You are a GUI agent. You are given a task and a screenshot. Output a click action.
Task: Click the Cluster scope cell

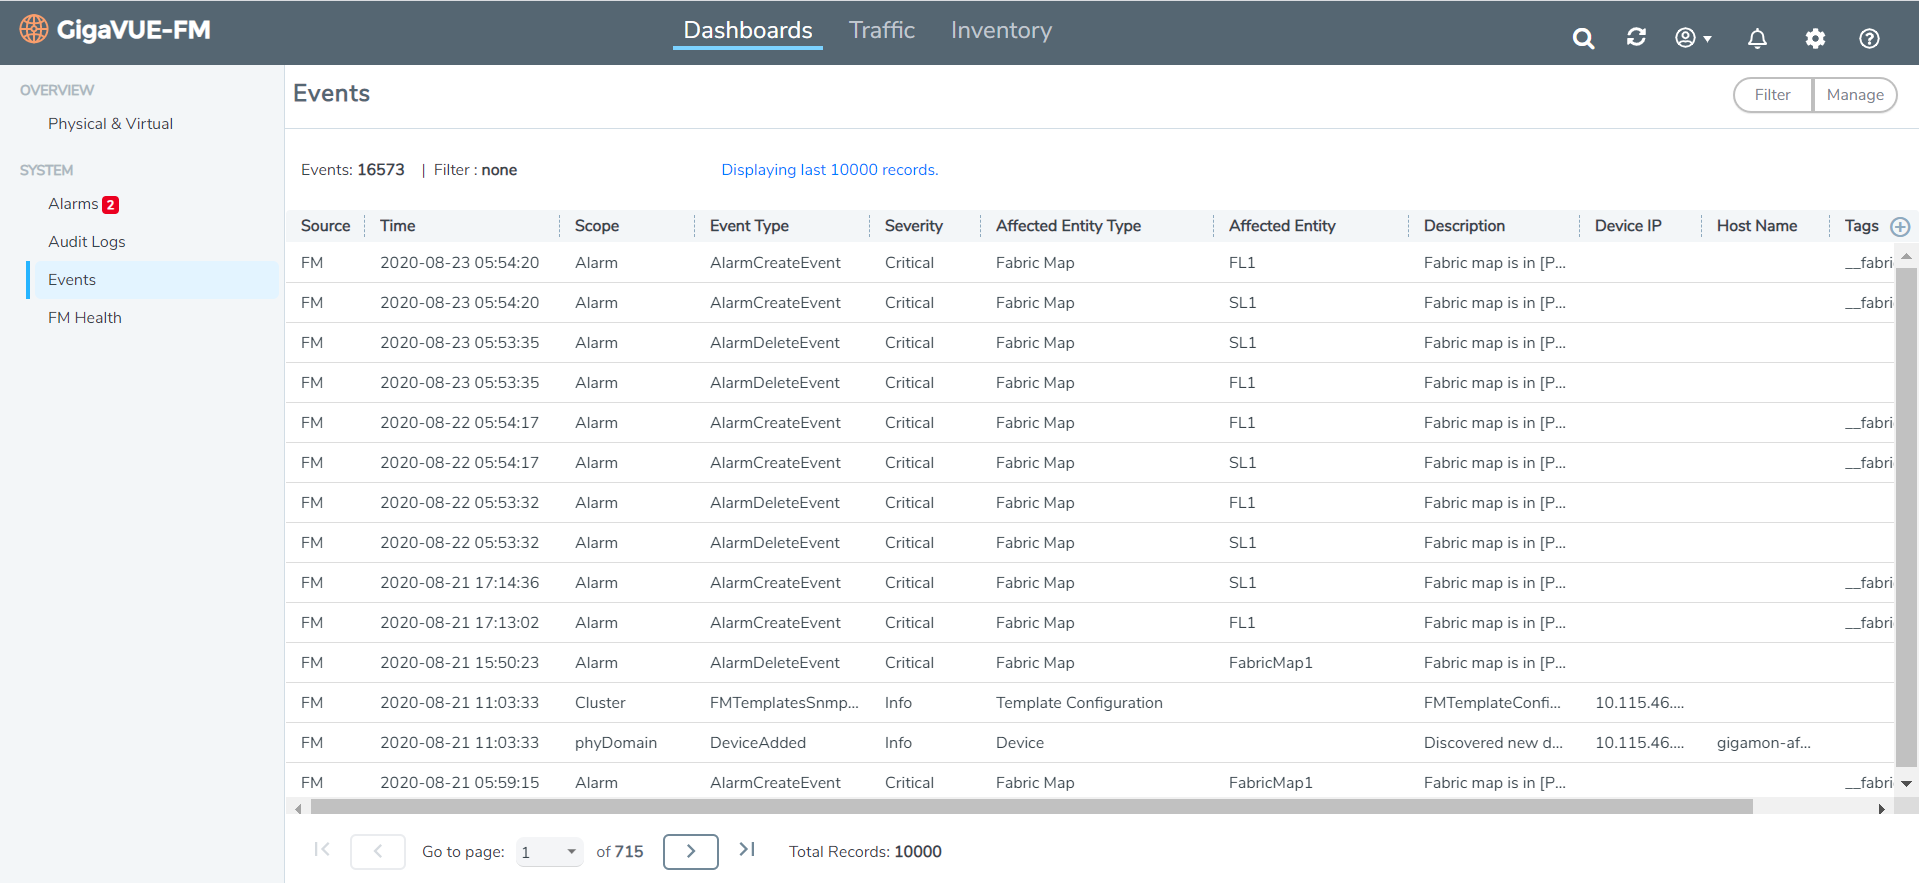pos(600,703)
